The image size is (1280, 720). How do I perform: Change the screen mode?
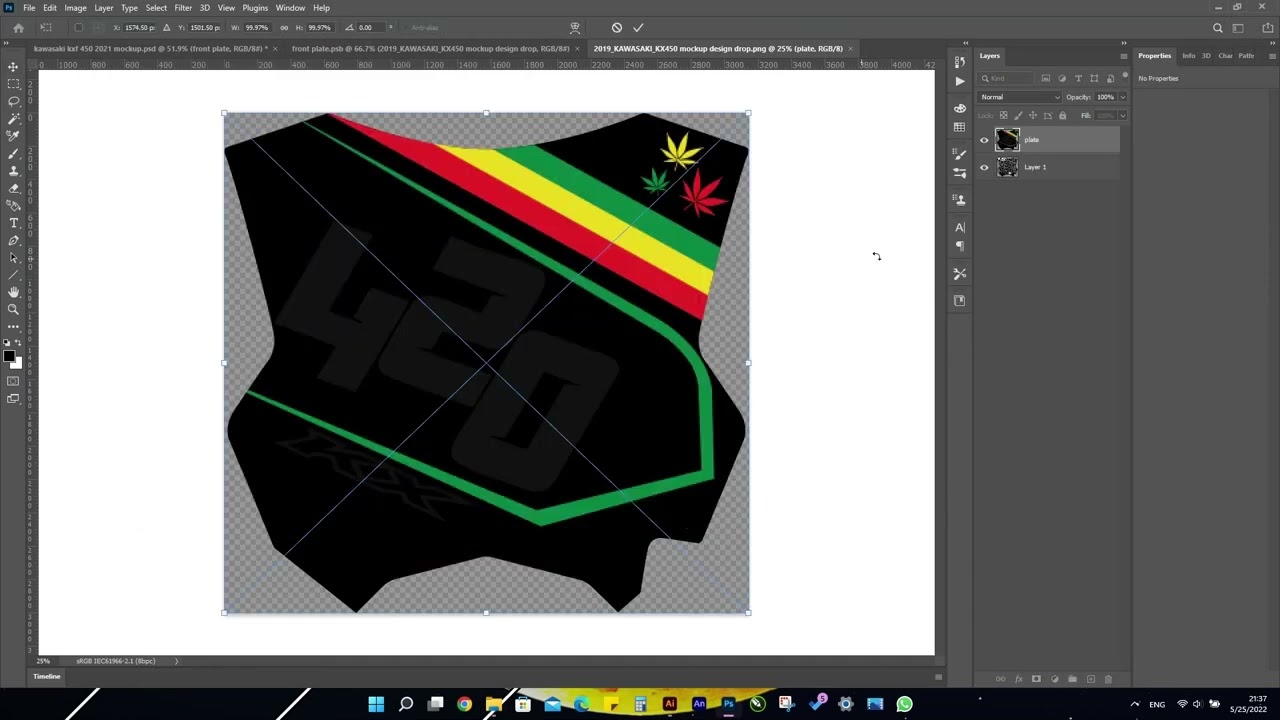(x=13, y=399)
